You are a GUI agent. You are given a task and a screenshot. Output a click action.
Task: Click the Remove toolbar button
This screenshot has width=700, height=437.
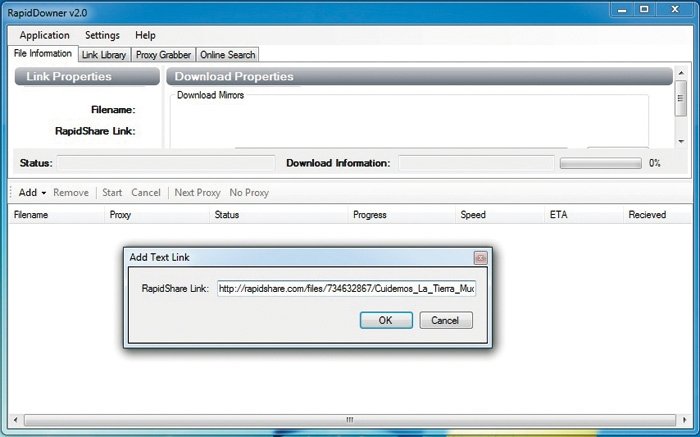[71, 193]
